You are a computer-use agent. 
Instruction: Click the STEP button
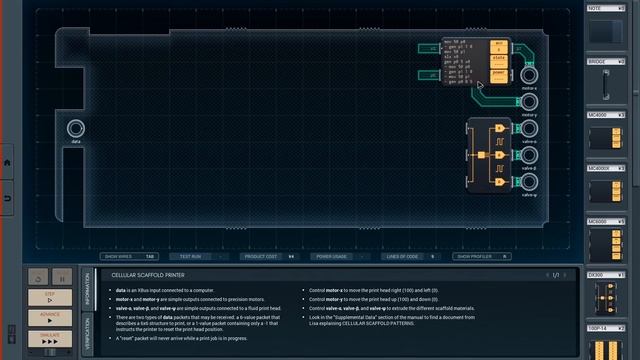pyautogui.click(x=50, y=297)
